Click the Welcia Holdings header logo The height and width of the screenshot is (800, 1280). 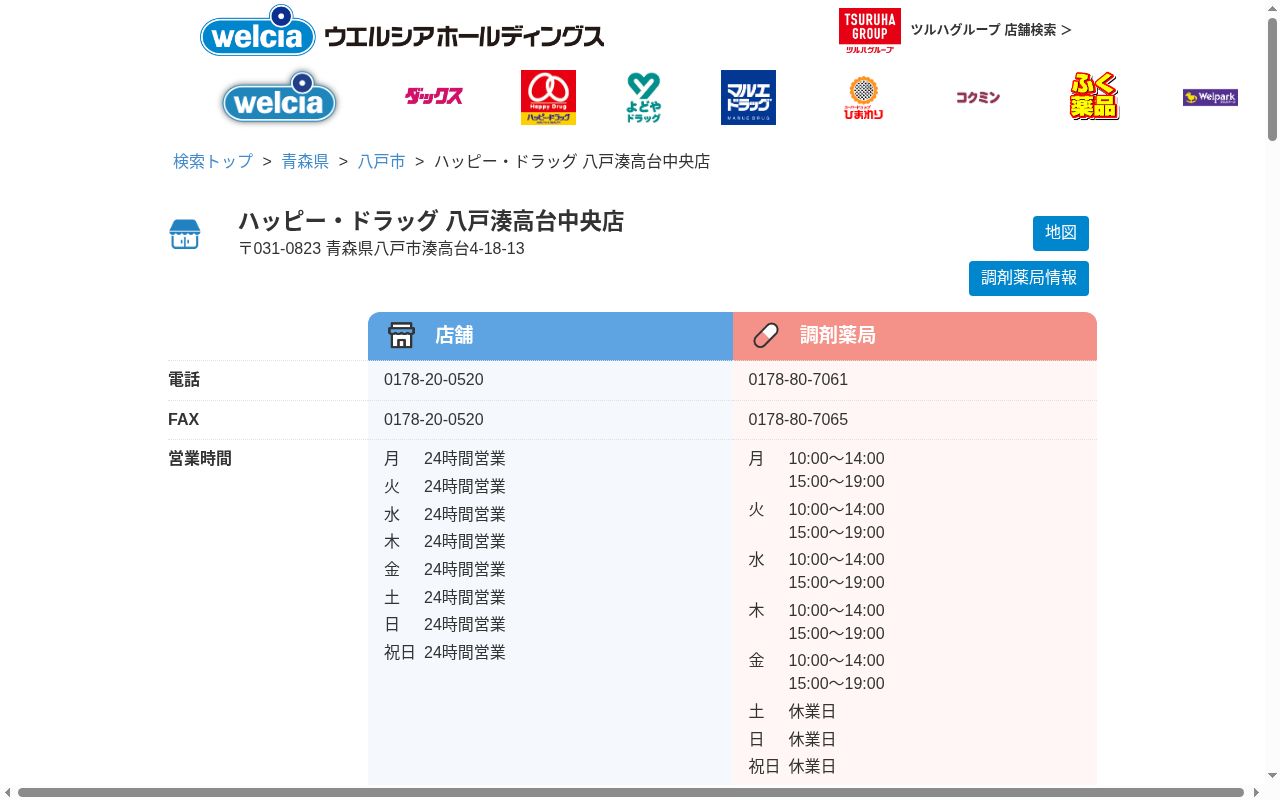click(402, 31)
